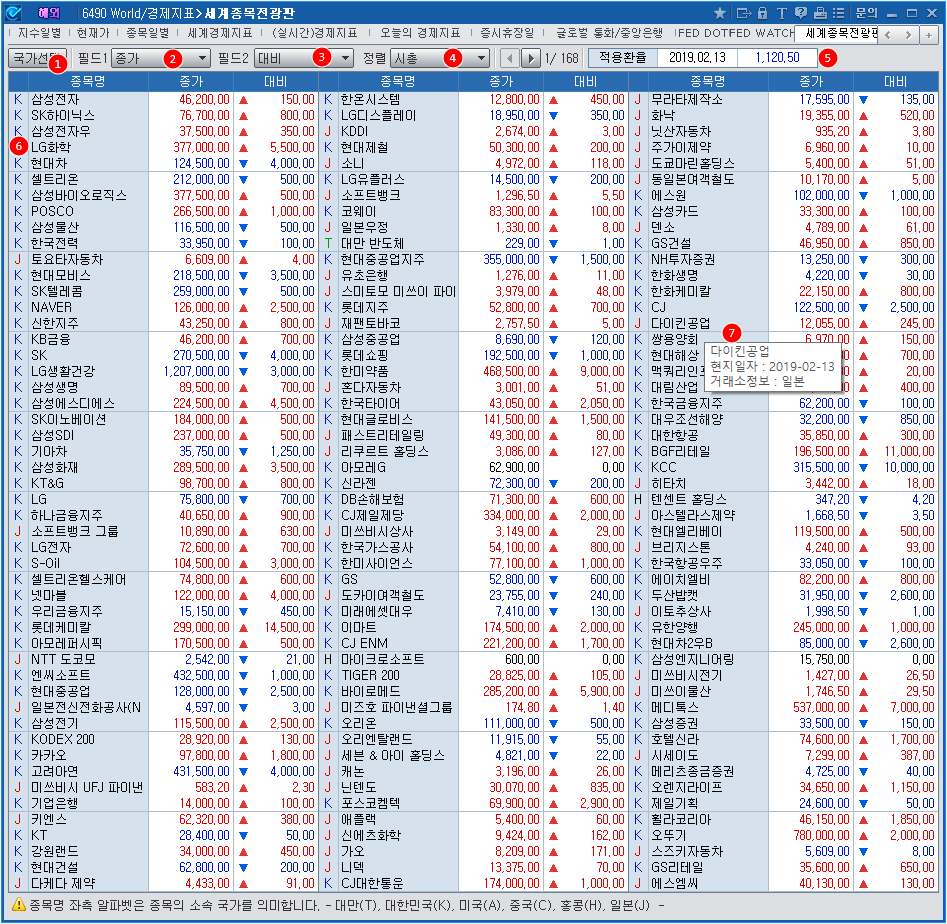
Task: Select the 애플랙 stock row
Action: click(474, 820)
